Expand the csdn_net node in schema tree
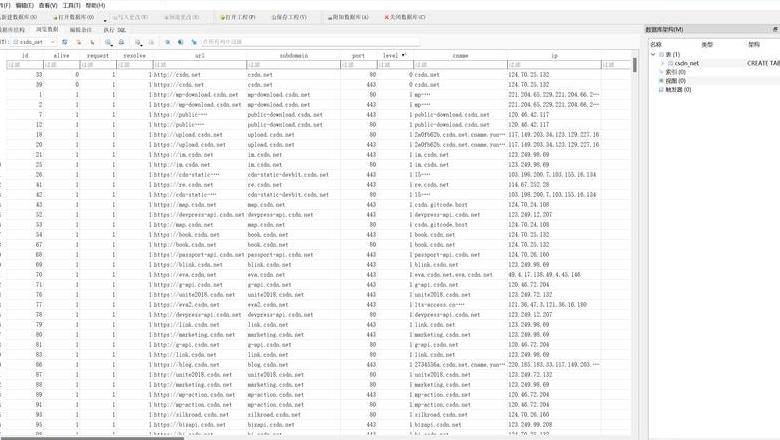This screenshot has width=780, height=440. (662, 63)
